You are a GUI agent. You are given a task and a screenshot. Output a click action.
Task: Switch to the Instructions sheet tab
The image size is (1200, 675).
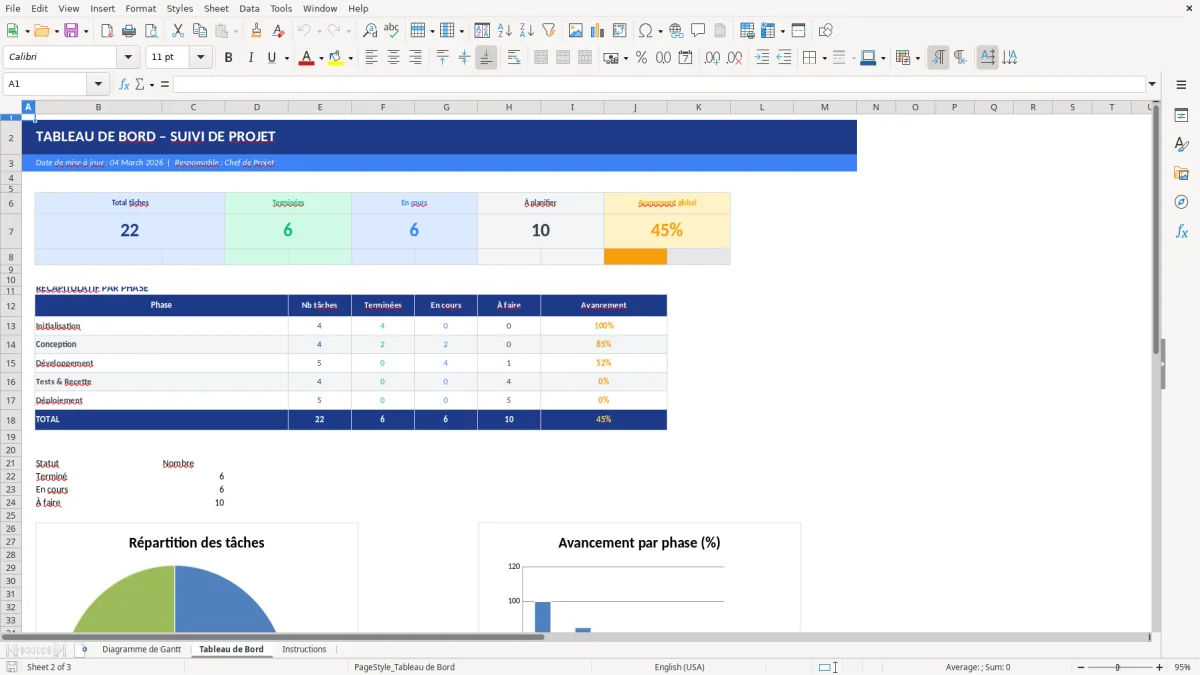point(304,648)
